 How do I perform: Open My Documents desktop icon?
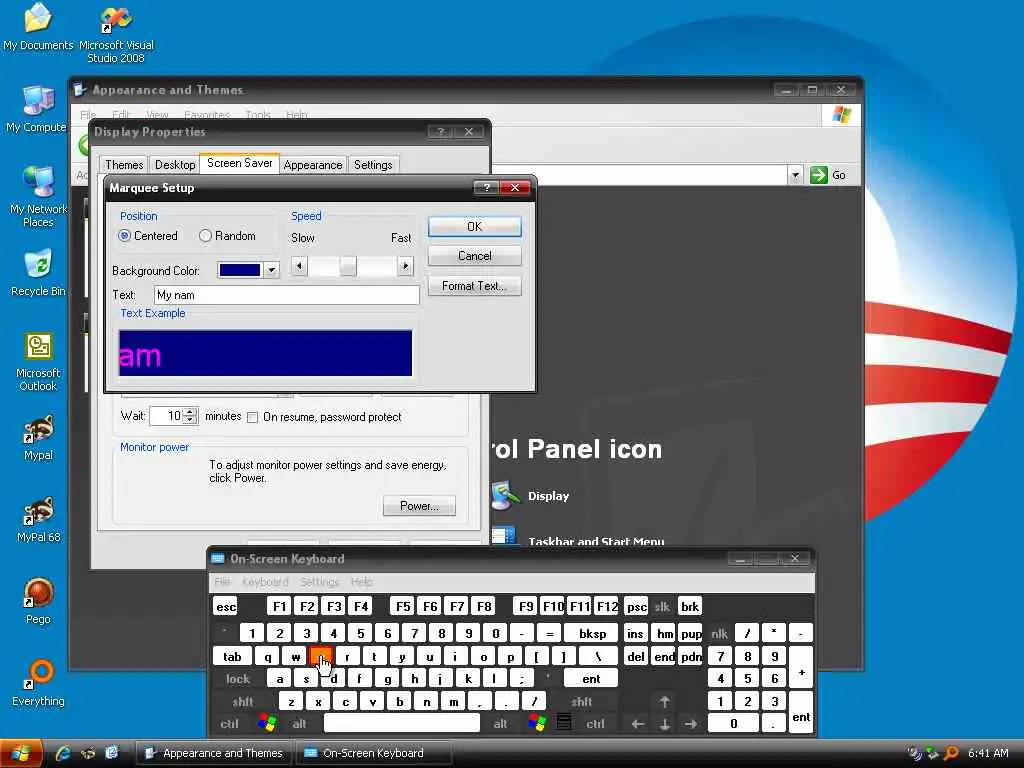38,27
